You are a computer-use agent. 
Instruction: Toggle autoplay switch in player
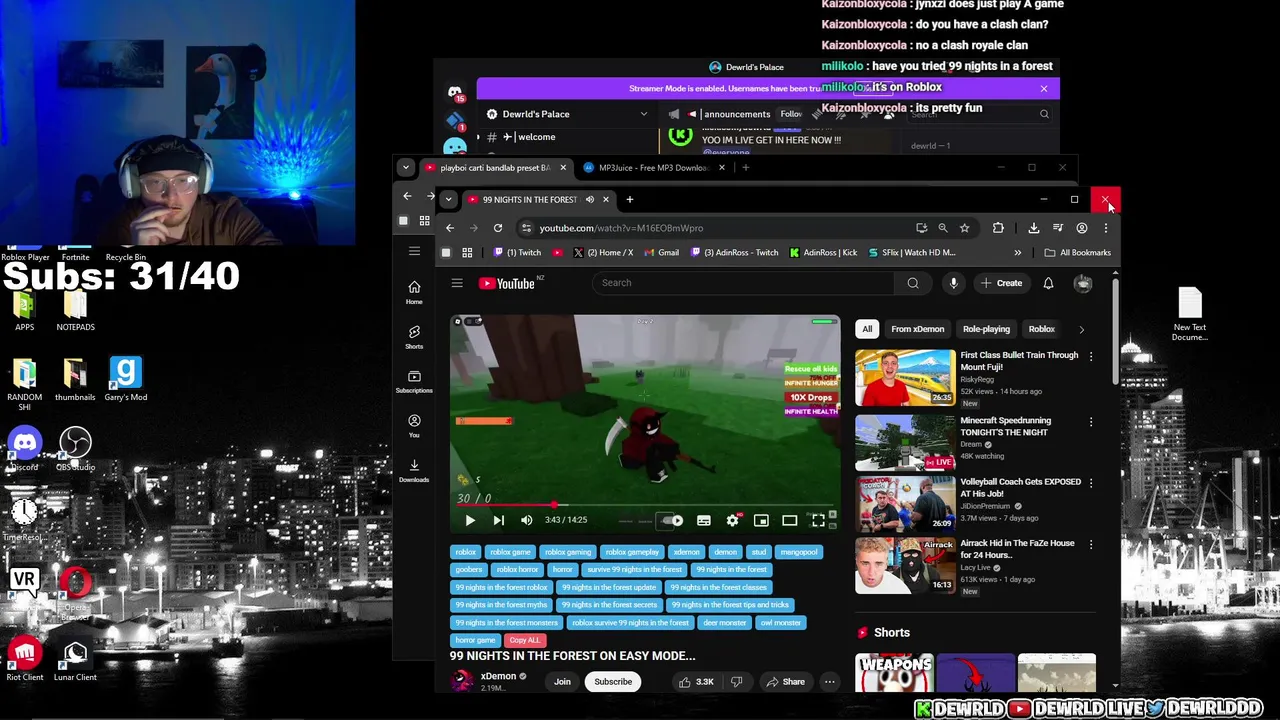672,520
